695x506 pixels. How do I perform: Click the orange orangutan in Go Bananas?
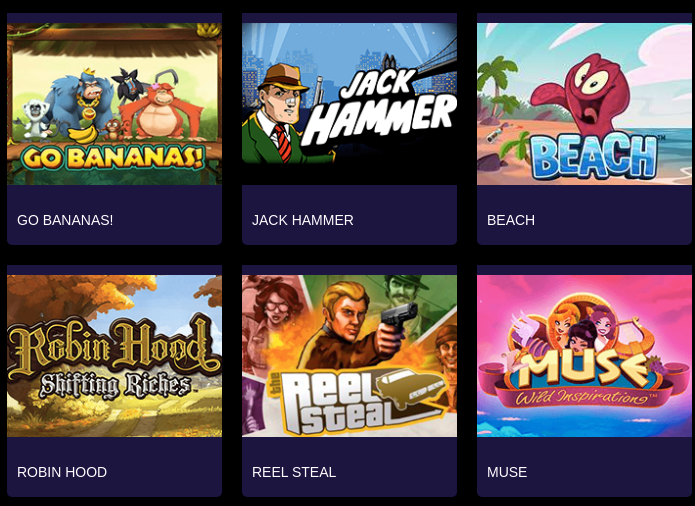click(x=160, y=111)
